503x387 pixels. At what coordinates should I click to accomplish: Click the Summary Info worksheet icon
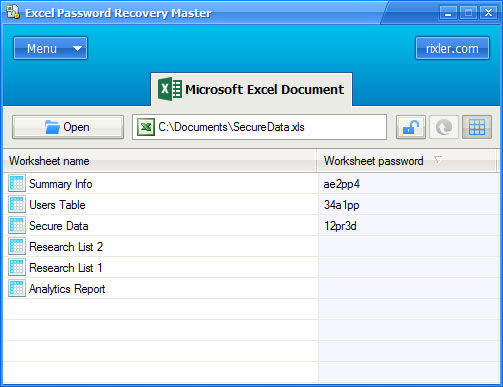[17, 184]
